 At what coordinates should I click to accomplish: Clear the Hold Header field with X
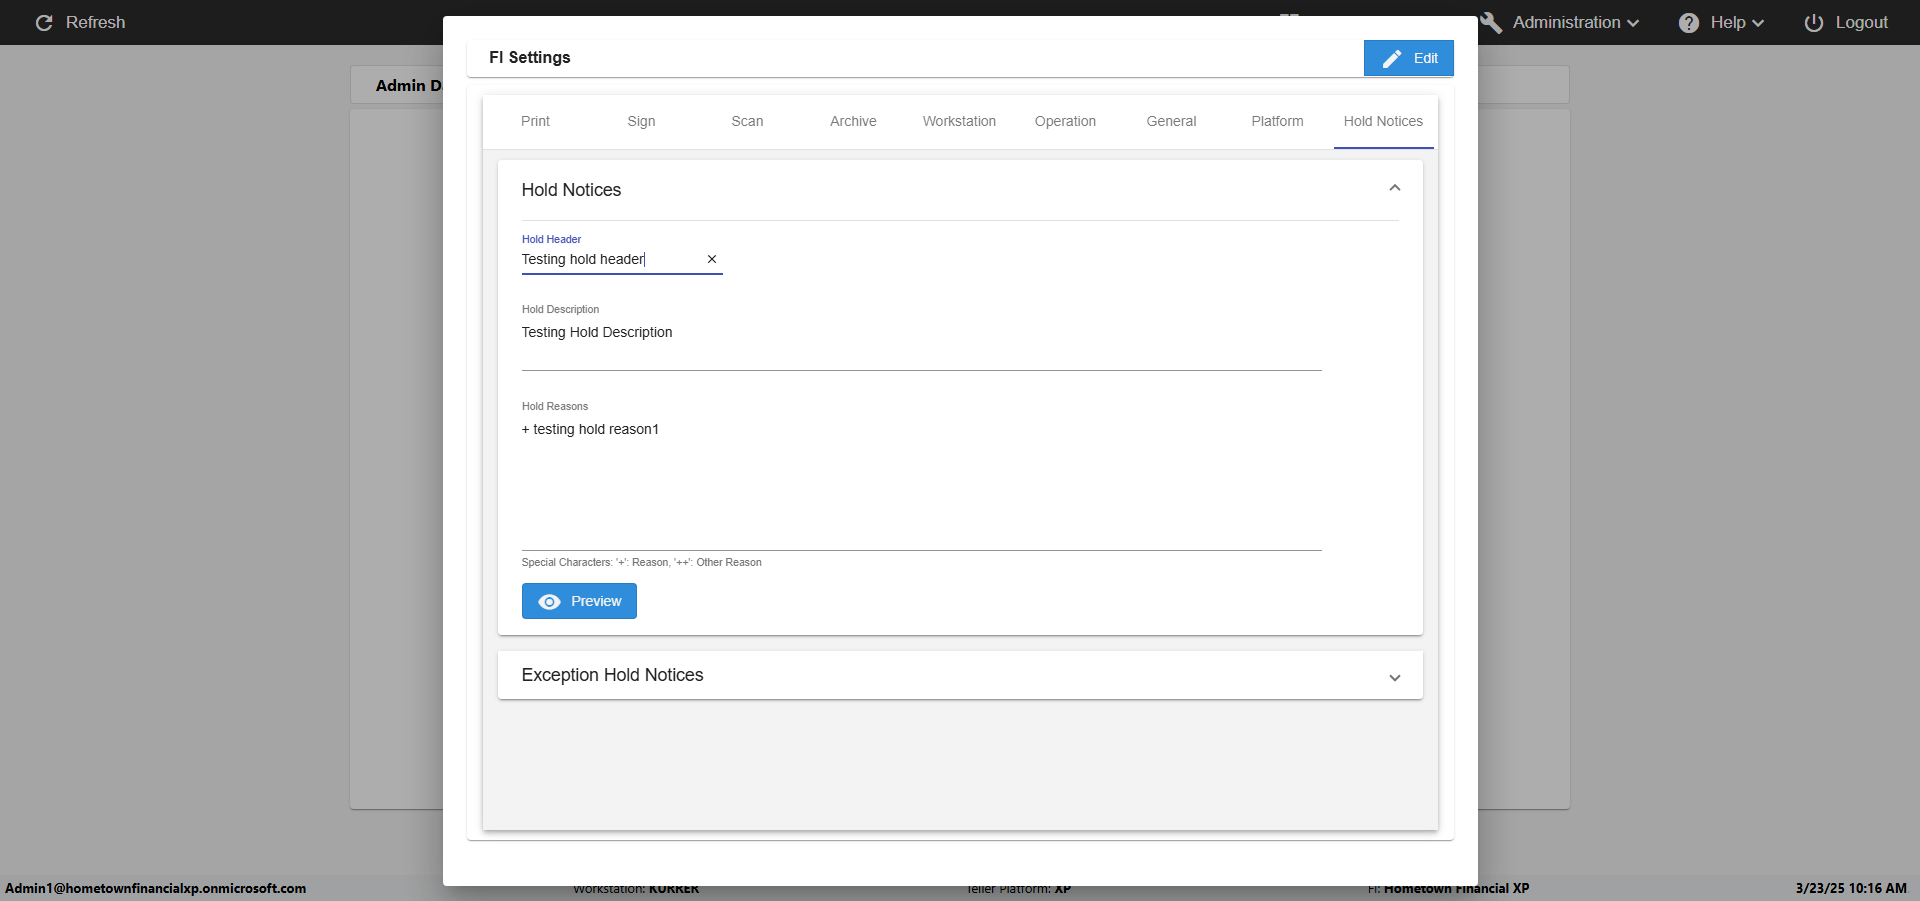click(712, 259)
